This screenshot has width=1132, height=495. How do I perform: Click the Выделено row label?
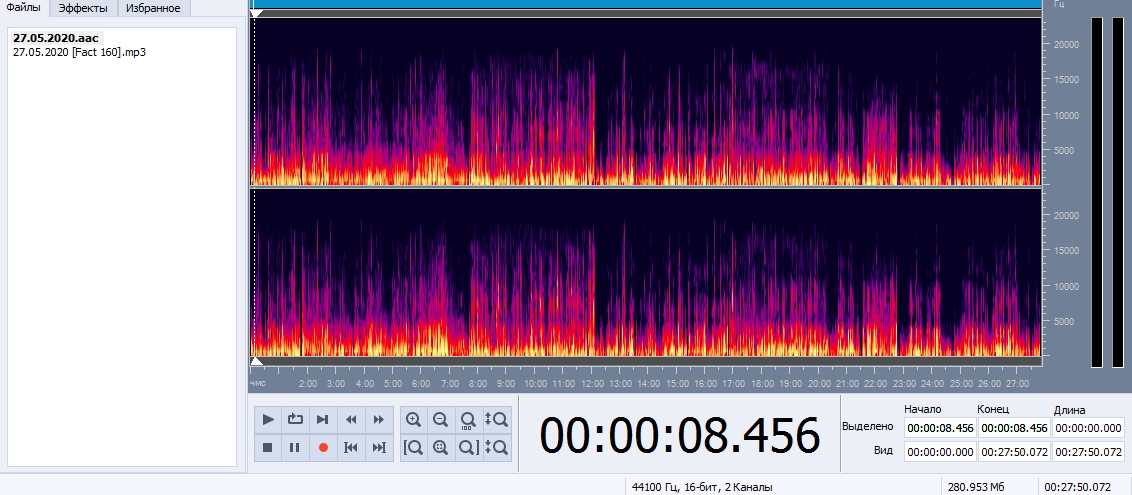point(868,426)
